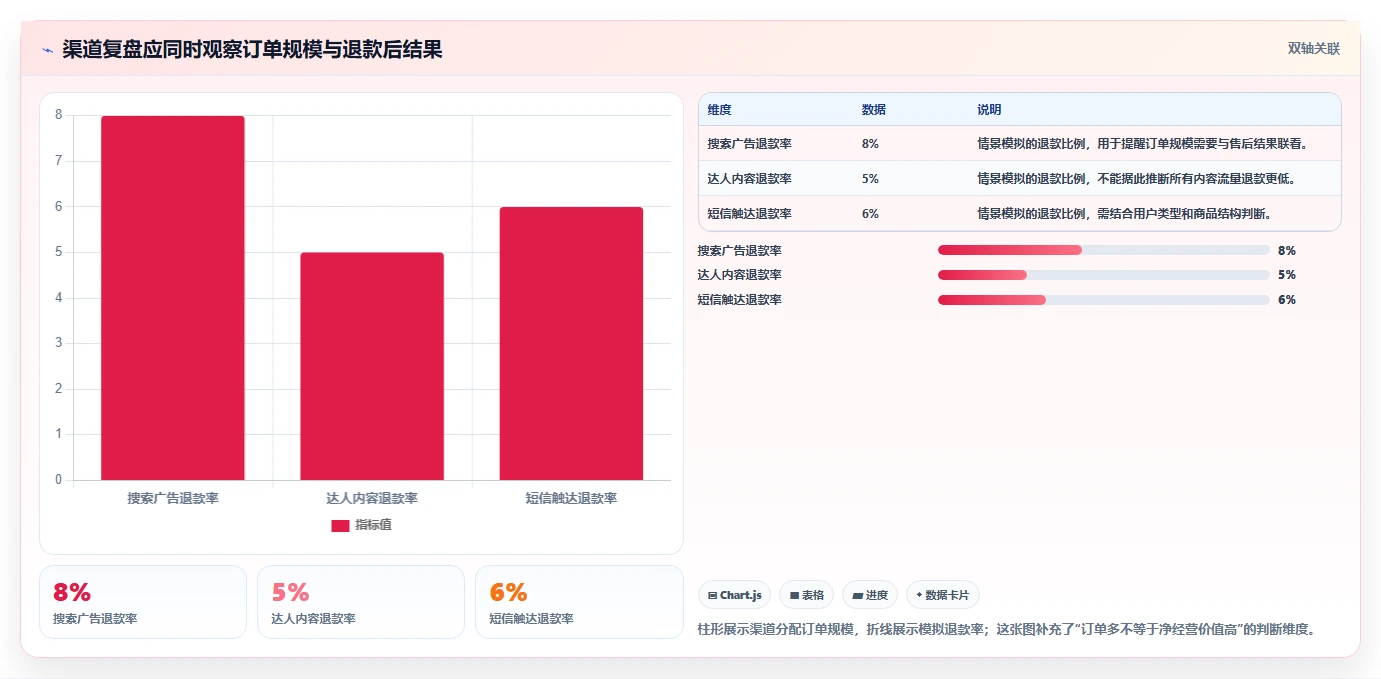Click the 8% value in the table
Image resolution: width=1381 pixels, height=679 pixels.
(x=870, y=144)
